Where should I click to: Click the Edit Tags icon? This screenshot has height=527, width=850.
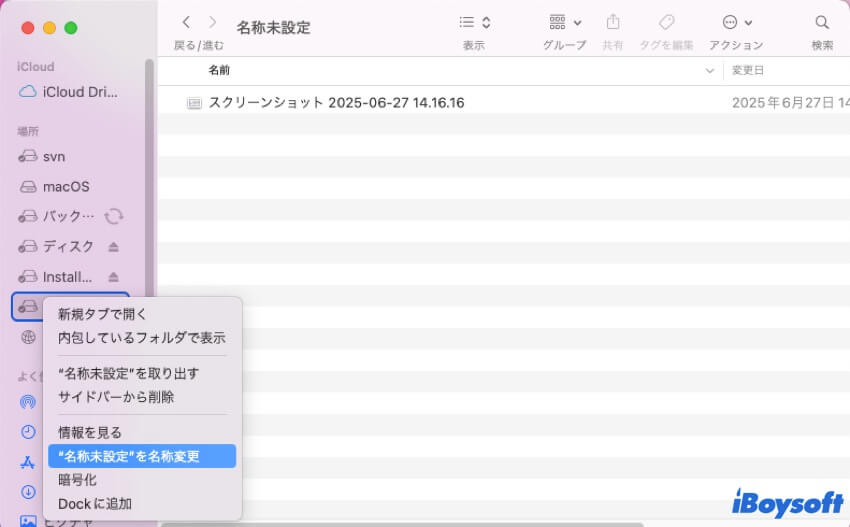(665, 22)
